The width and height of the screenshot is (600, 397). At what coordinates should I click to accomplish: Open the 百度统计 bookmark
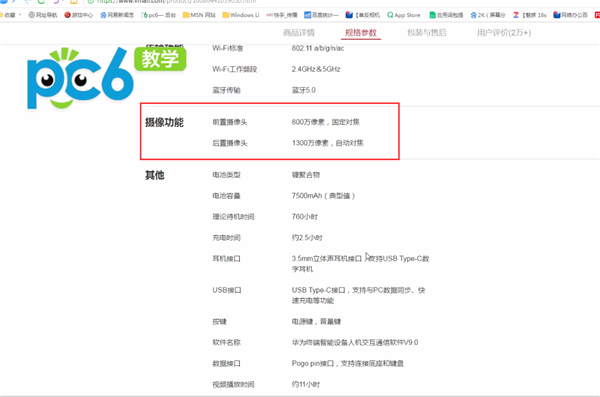[x=321, y=15]
